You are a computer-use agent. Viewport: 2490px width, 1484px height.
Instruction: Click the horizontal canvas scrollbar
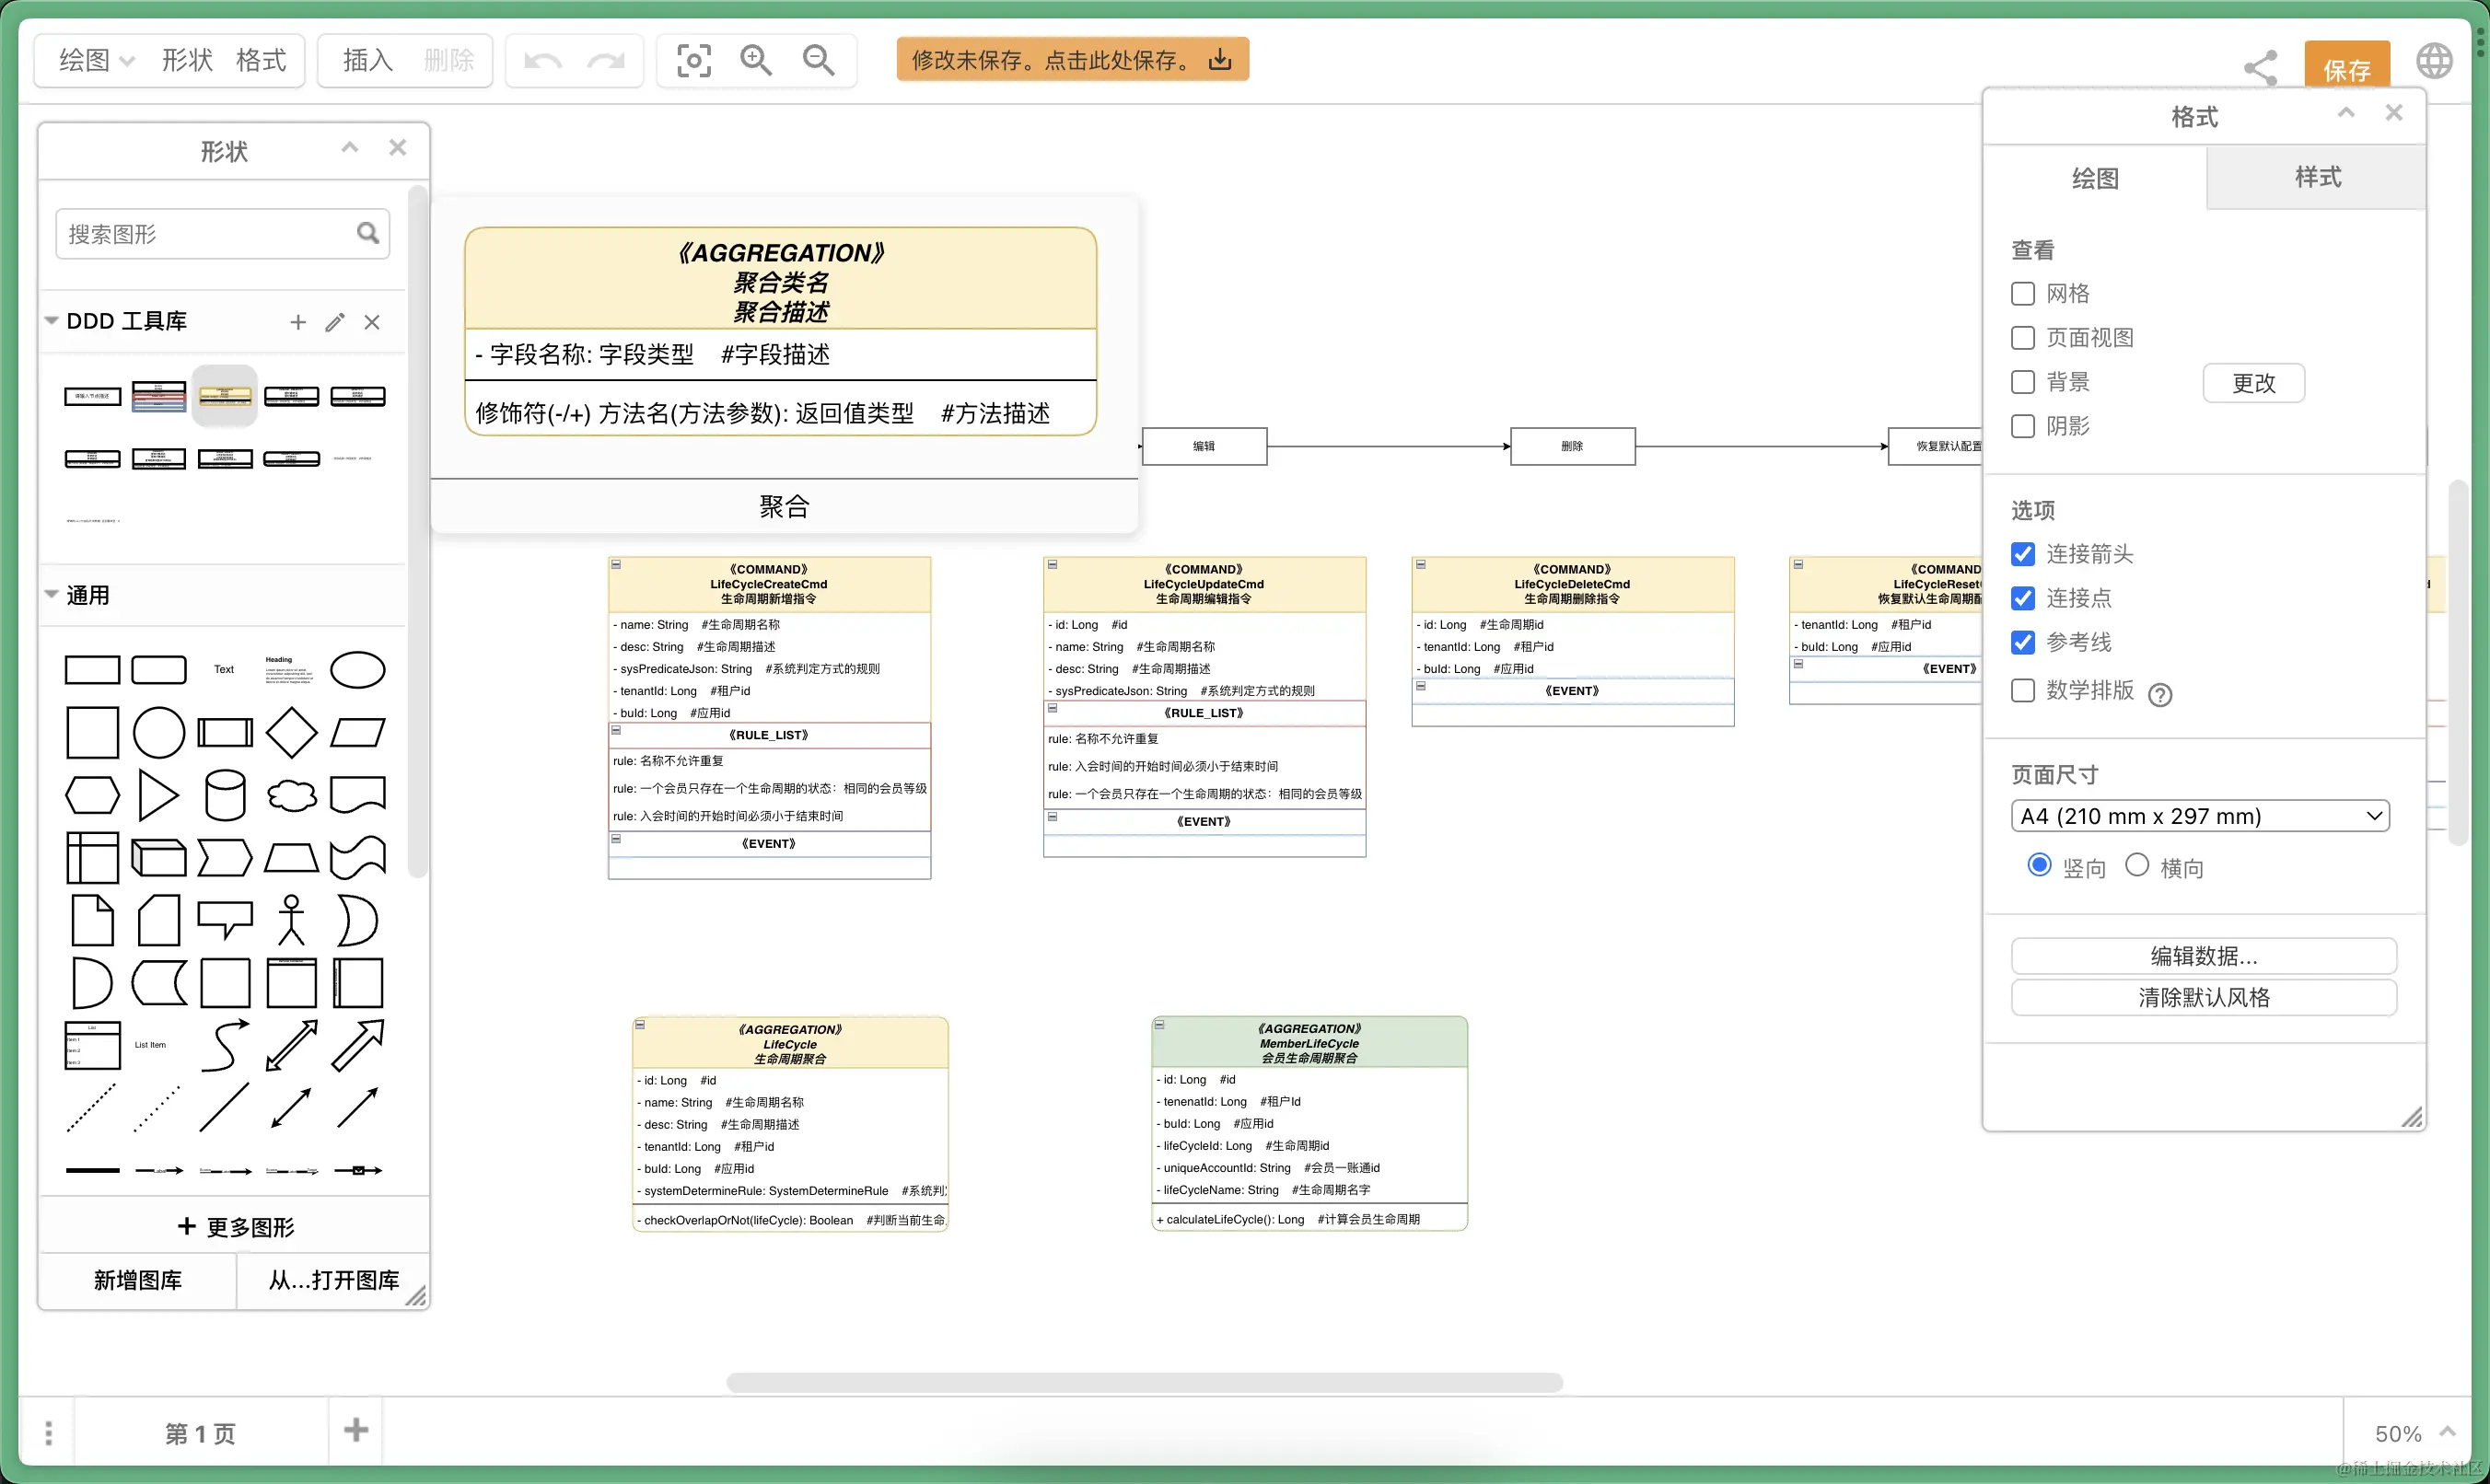click(1143, 1383)
